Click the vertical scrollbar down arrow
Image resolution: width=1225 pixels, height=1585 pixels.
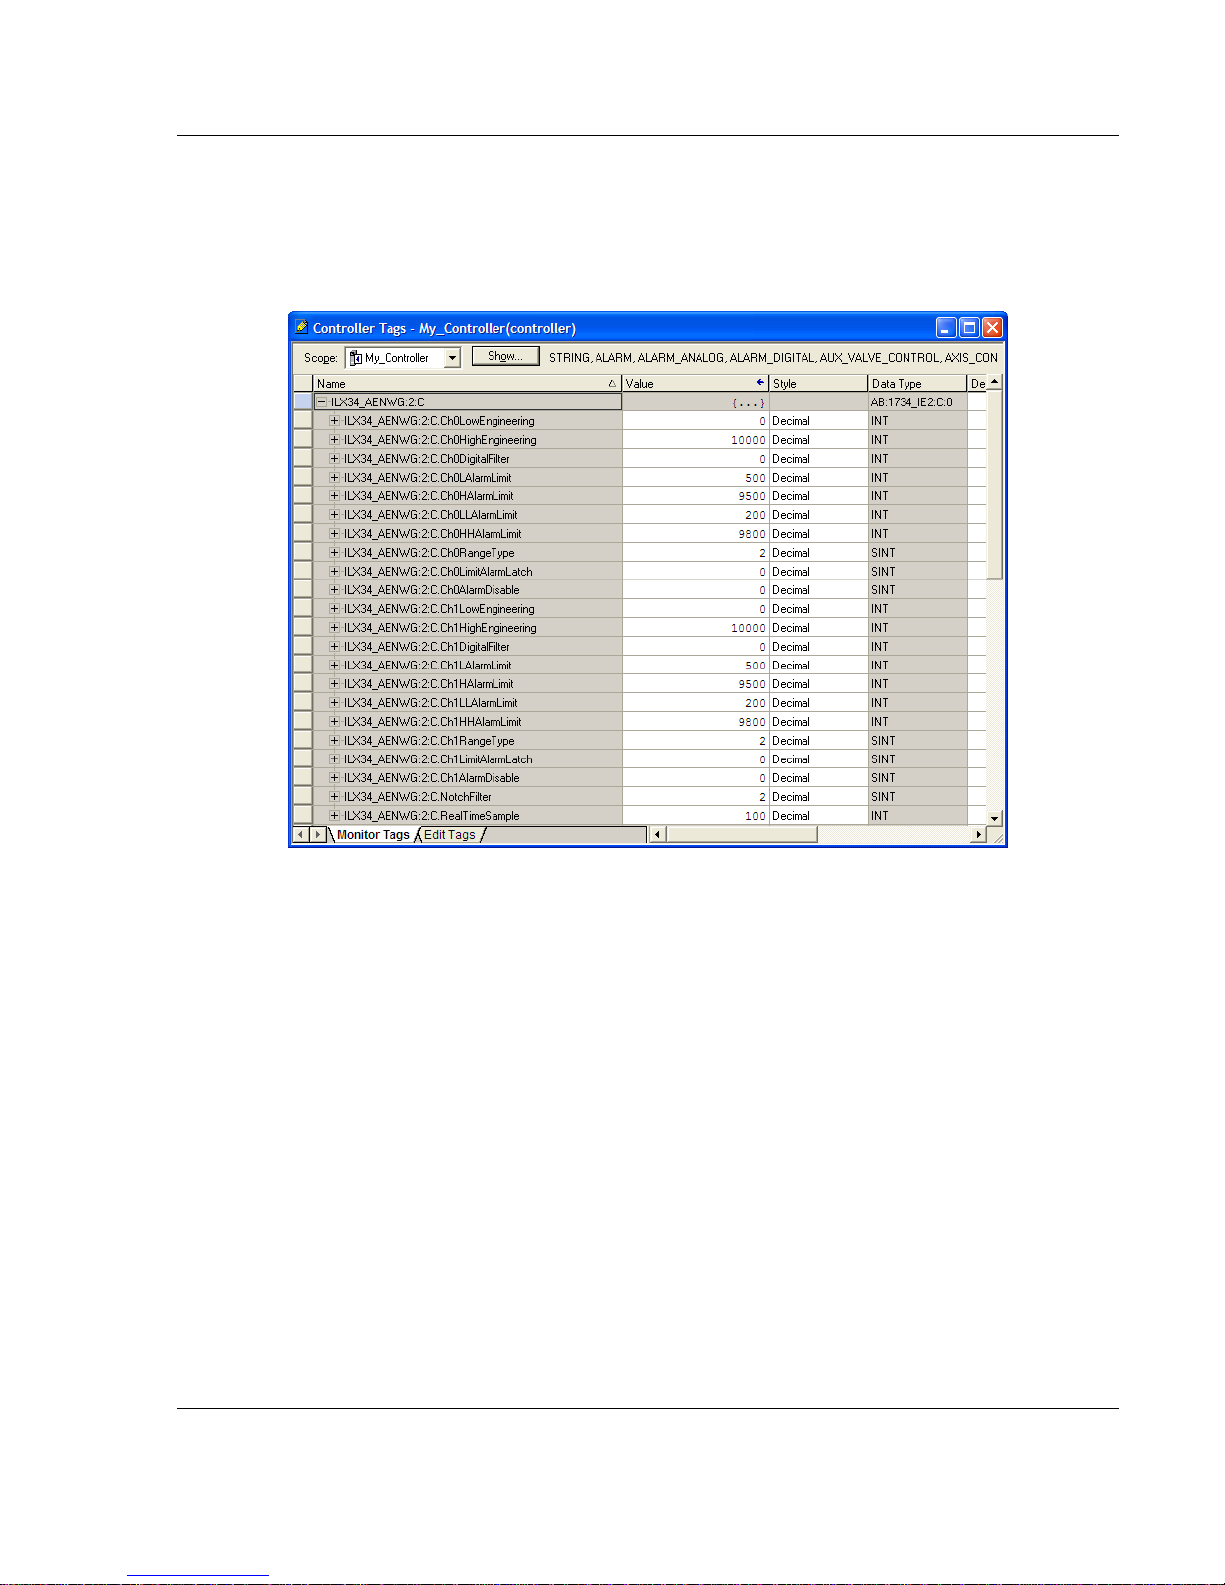(994, 818)
